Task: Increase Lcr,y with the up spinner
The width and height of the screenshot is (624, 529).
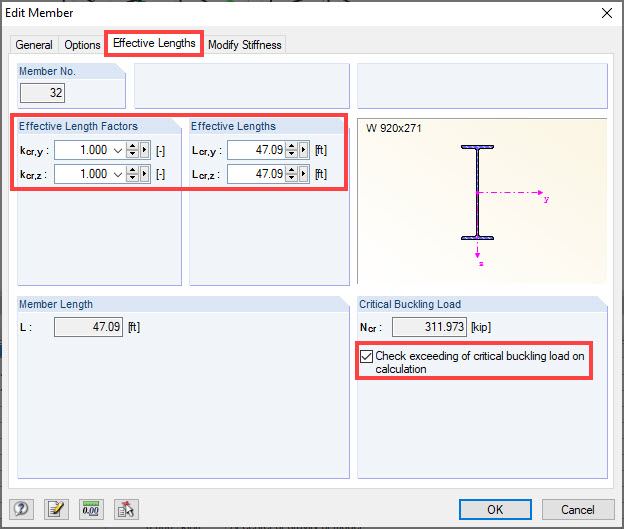Action: 292,146
